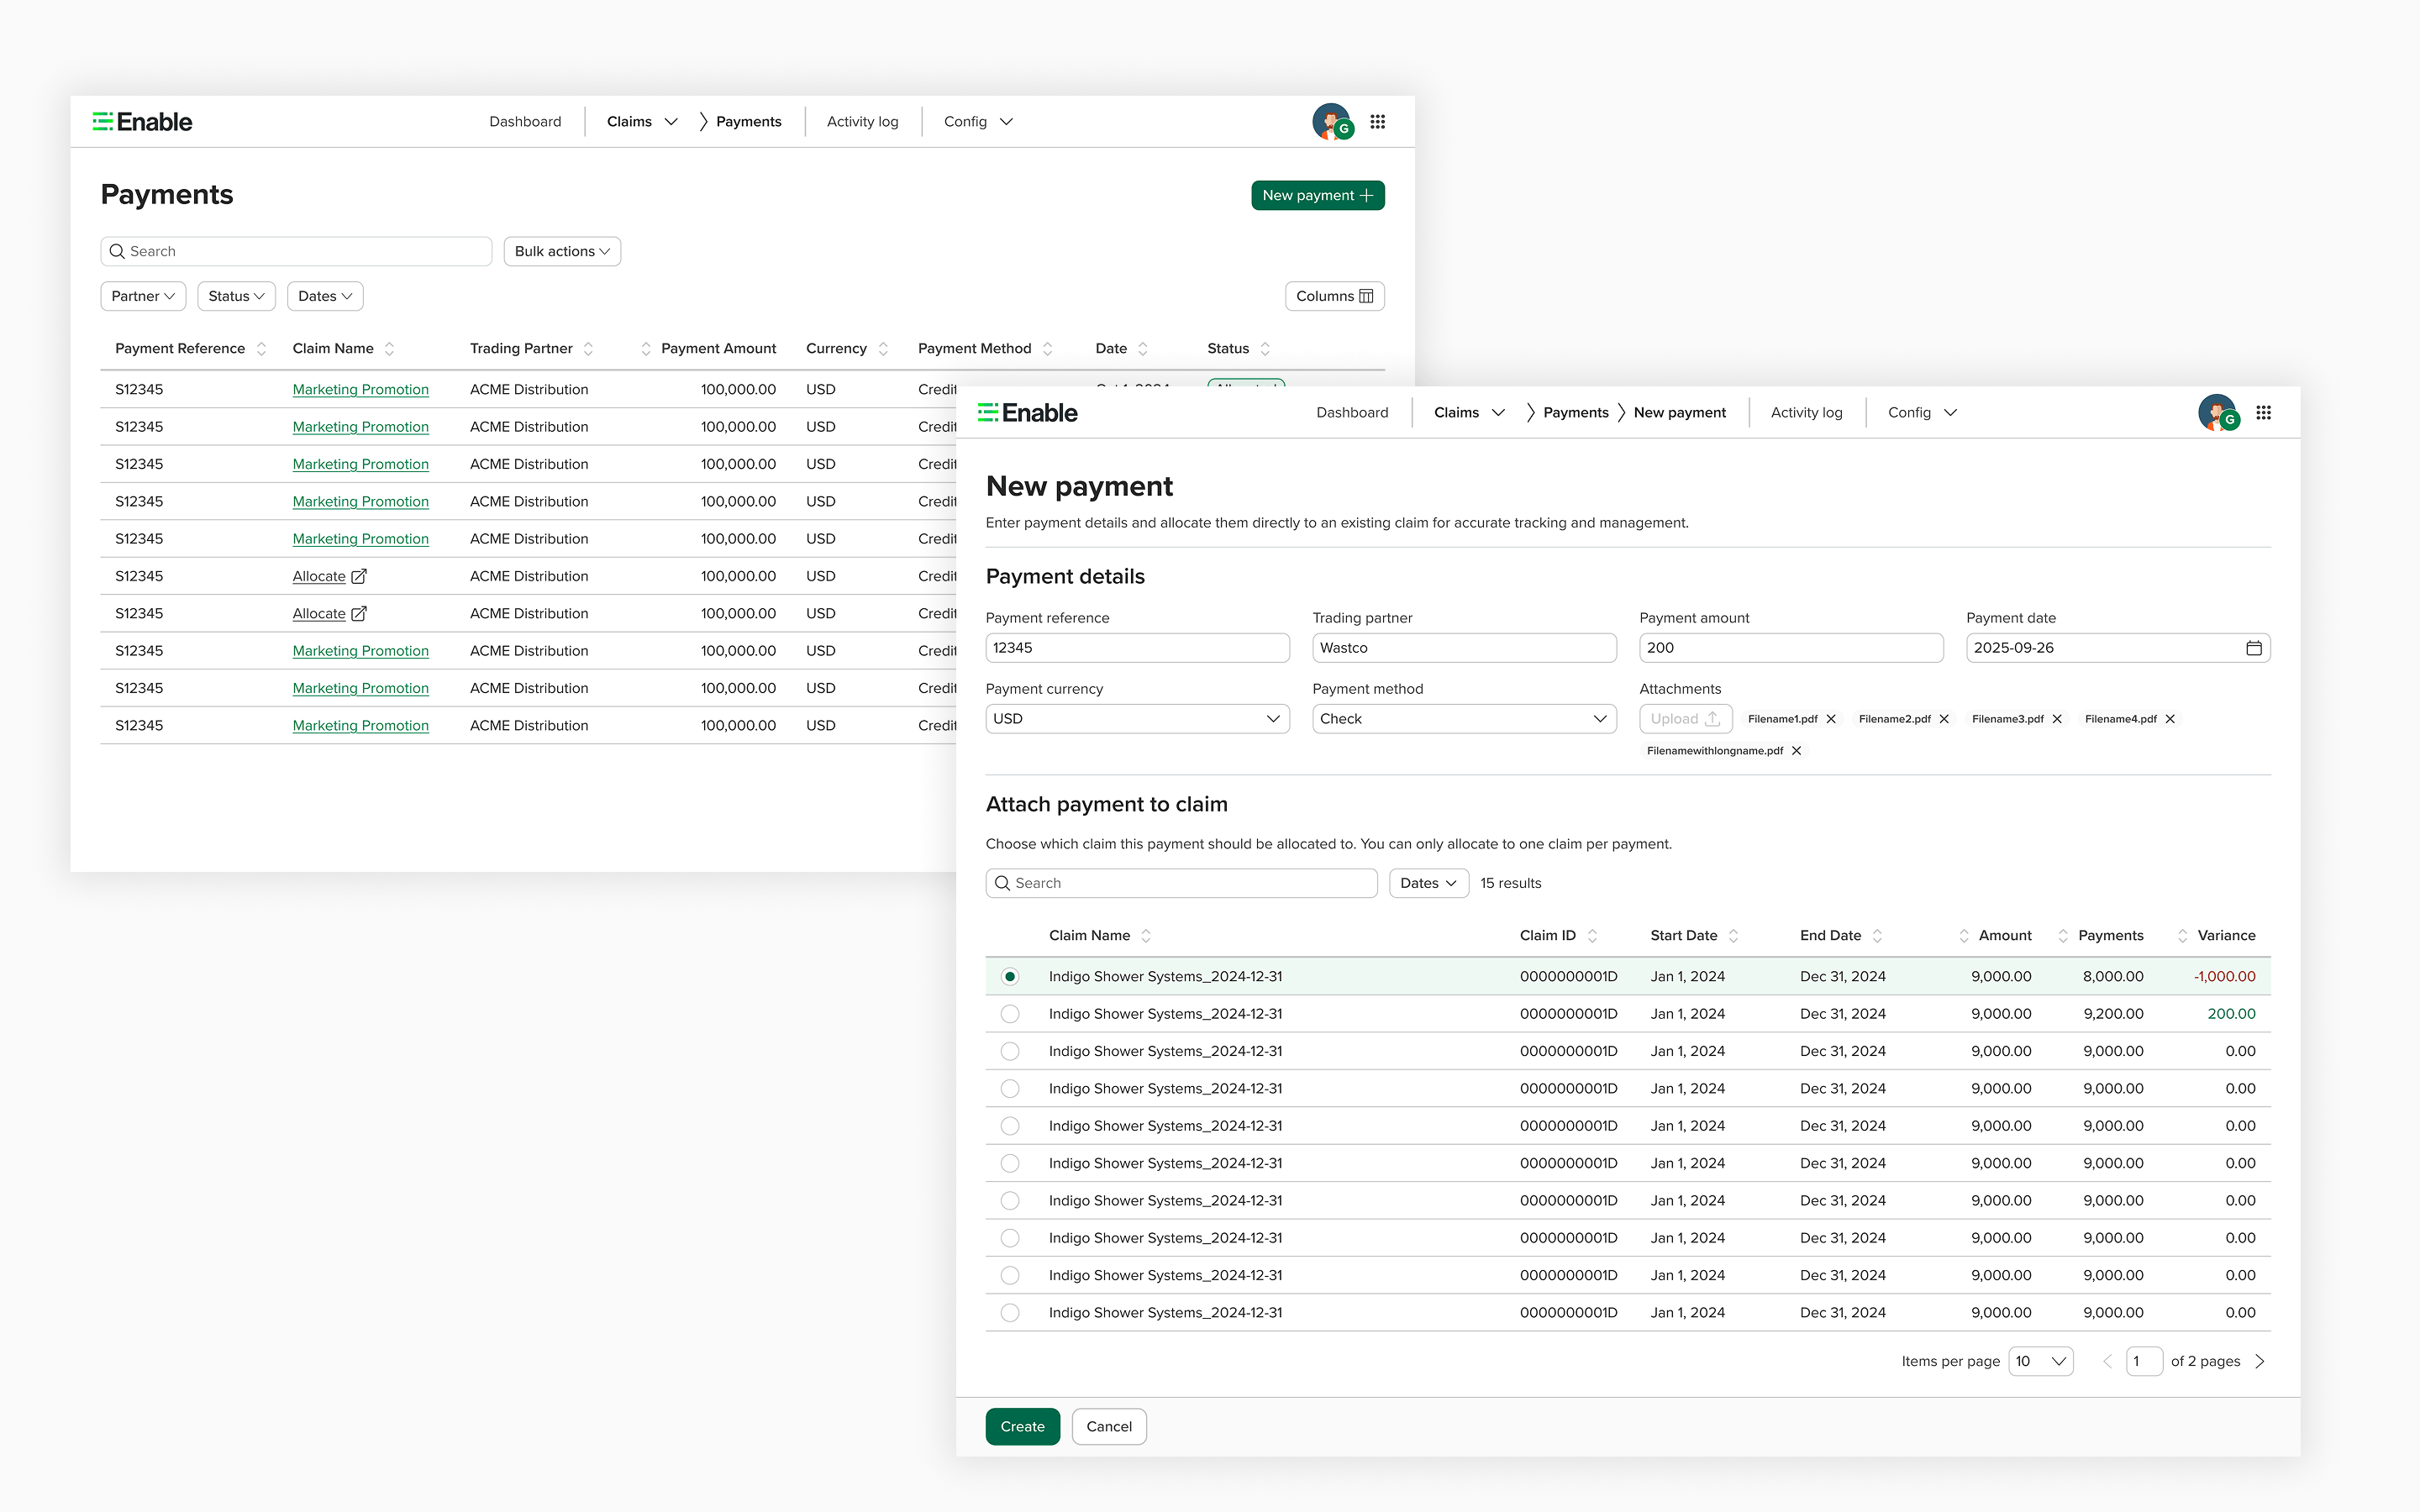The width and height of the screenshot is (2420, 1512).
Task: Click the search field in Attach payment section
Action: pos(1180,883)
